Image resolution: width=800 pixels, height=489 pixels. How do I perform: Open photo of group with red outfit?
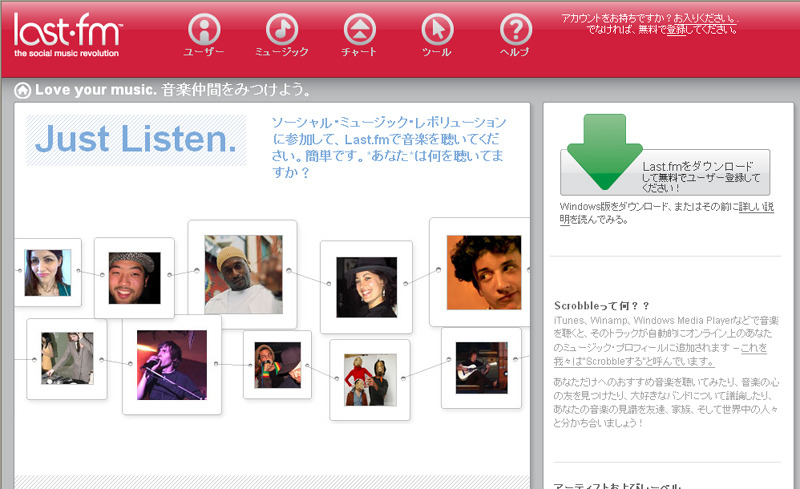pos(370,380)
